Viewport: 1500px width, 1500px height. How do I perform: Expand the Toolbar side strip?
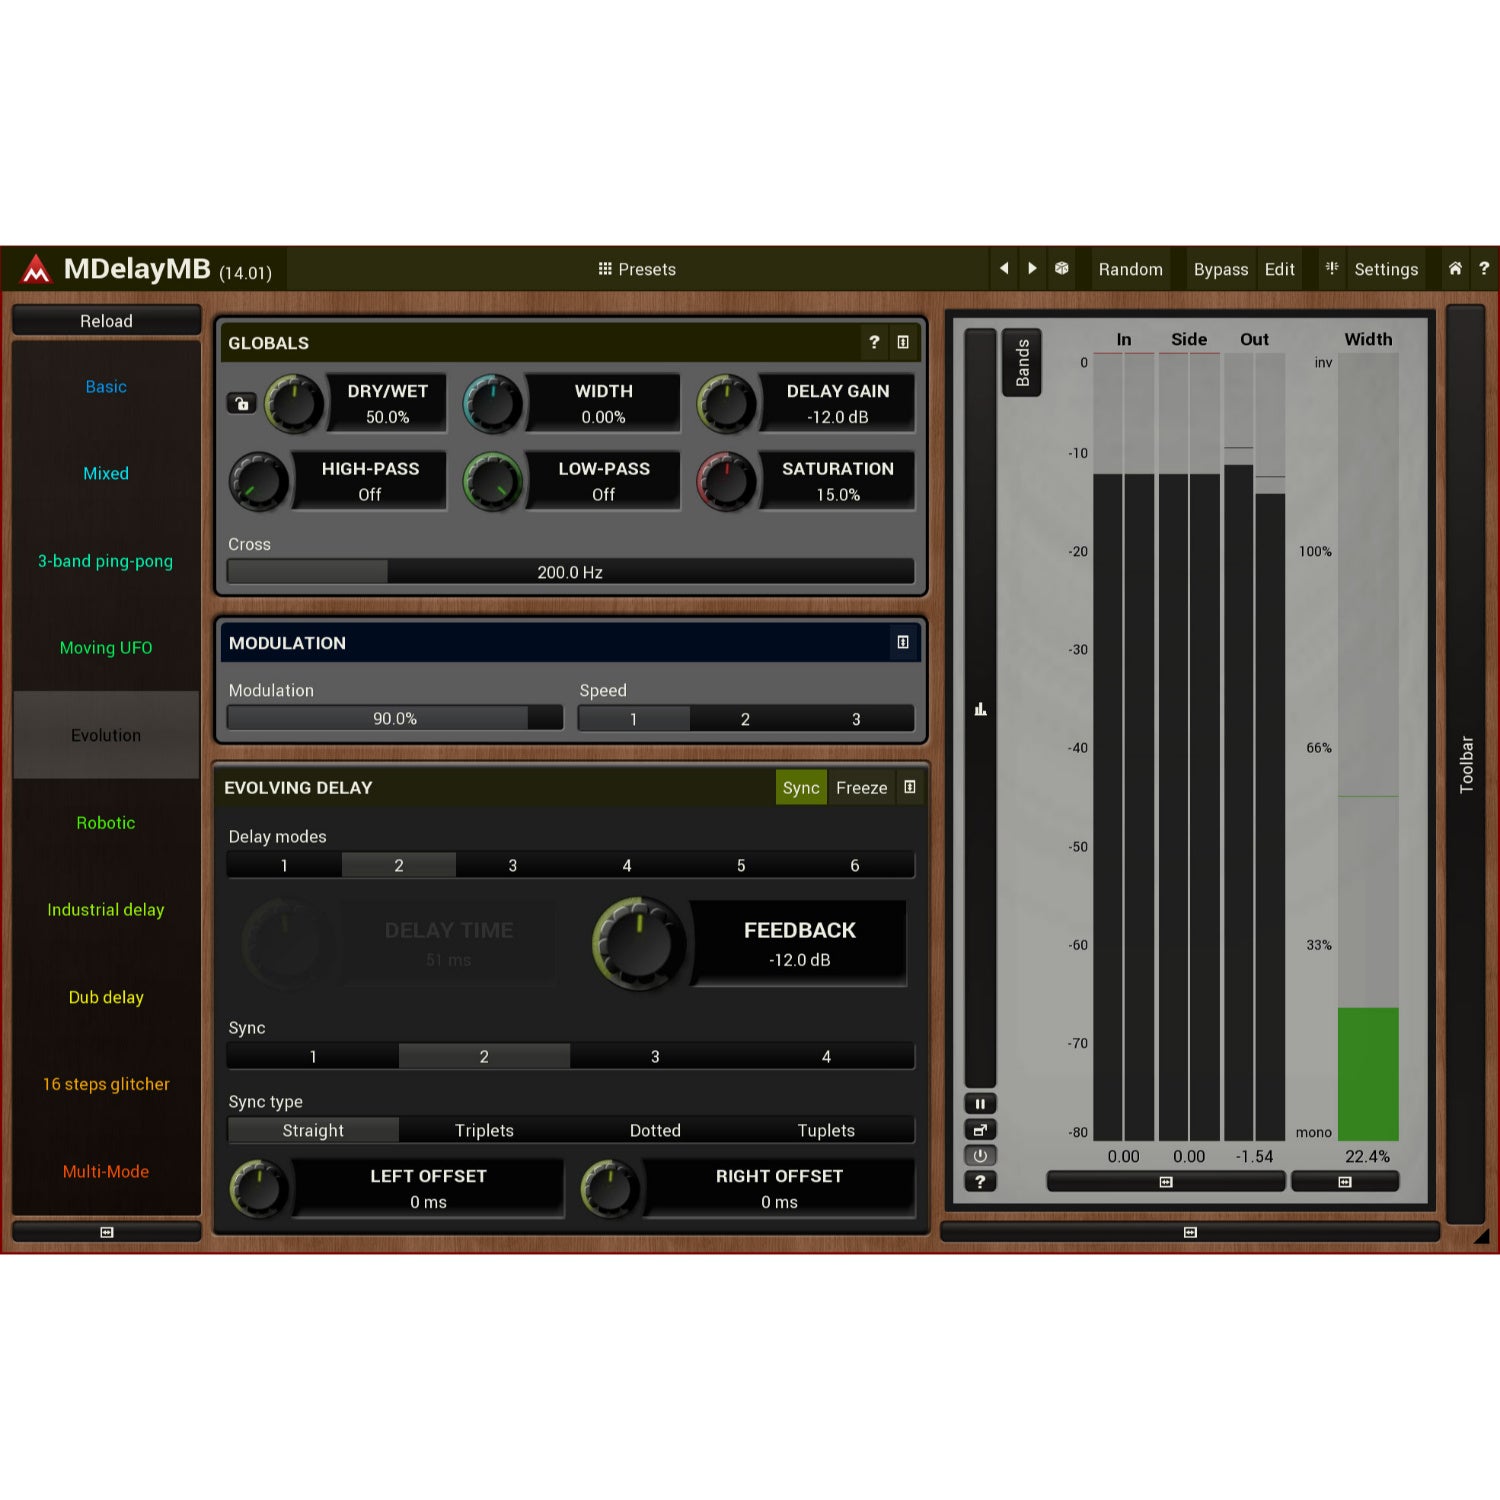[x=1466, y=765]
